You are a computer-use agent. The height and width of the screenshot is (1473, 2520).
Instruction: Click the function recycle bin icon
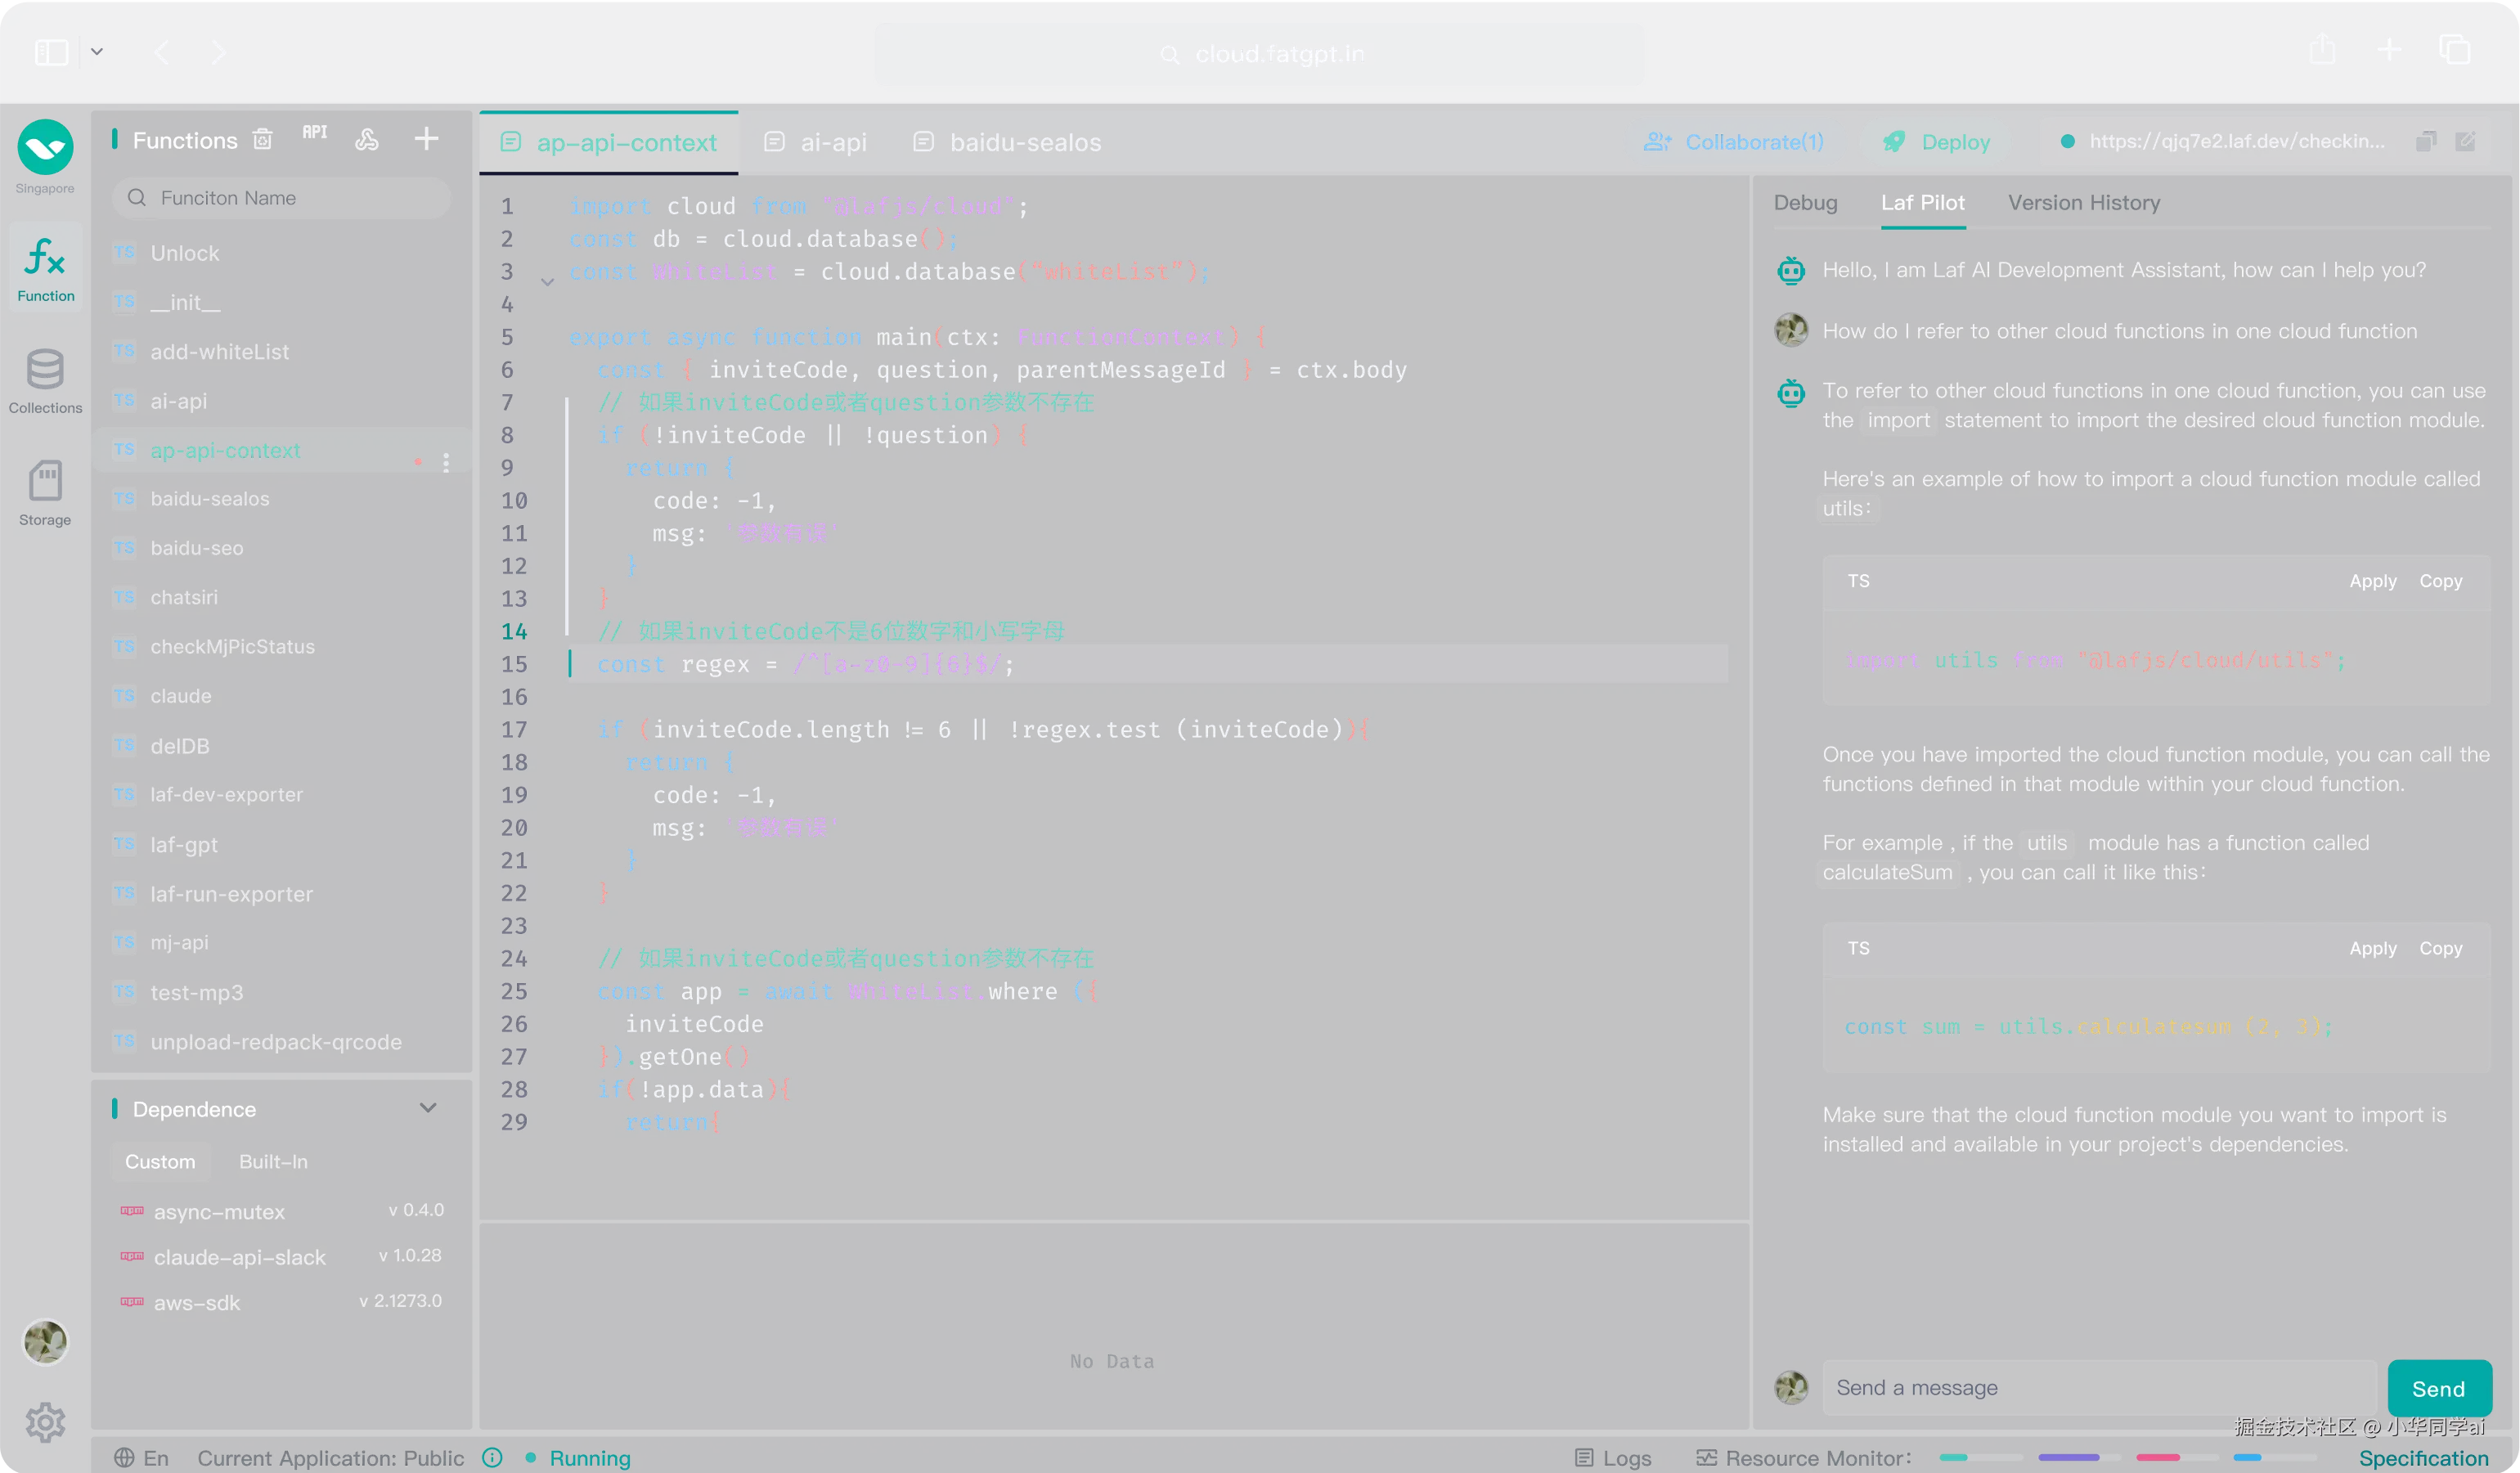point(263,139)
